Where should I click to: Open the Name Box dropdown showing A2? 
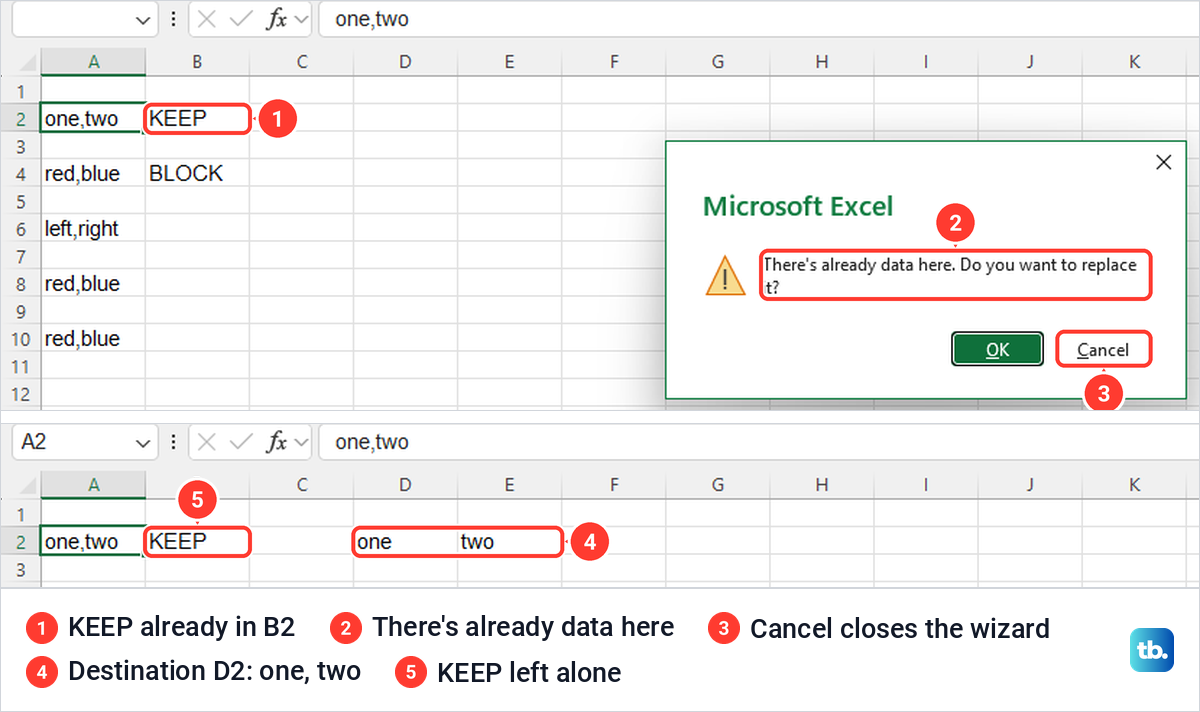144,441
